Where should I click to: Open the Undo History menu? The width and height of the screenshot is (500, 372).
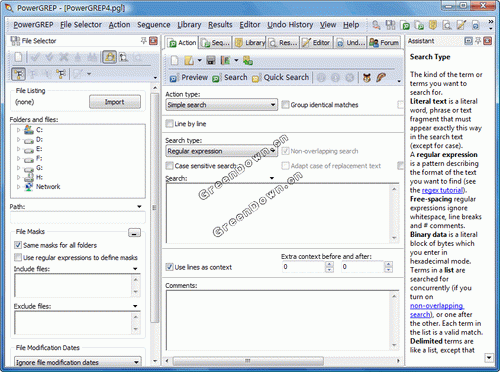(290, 25)
